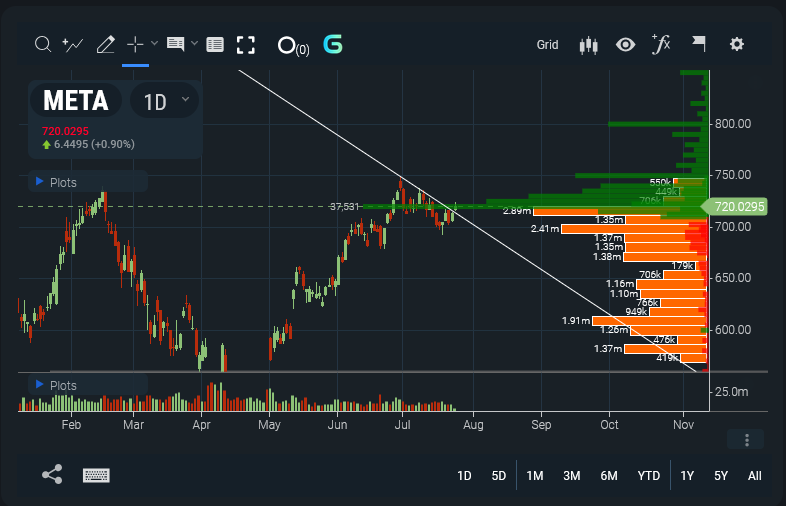This screenshot has width=786, height=506.
Task: Open the circle events counter (0)
Action: 293,46
